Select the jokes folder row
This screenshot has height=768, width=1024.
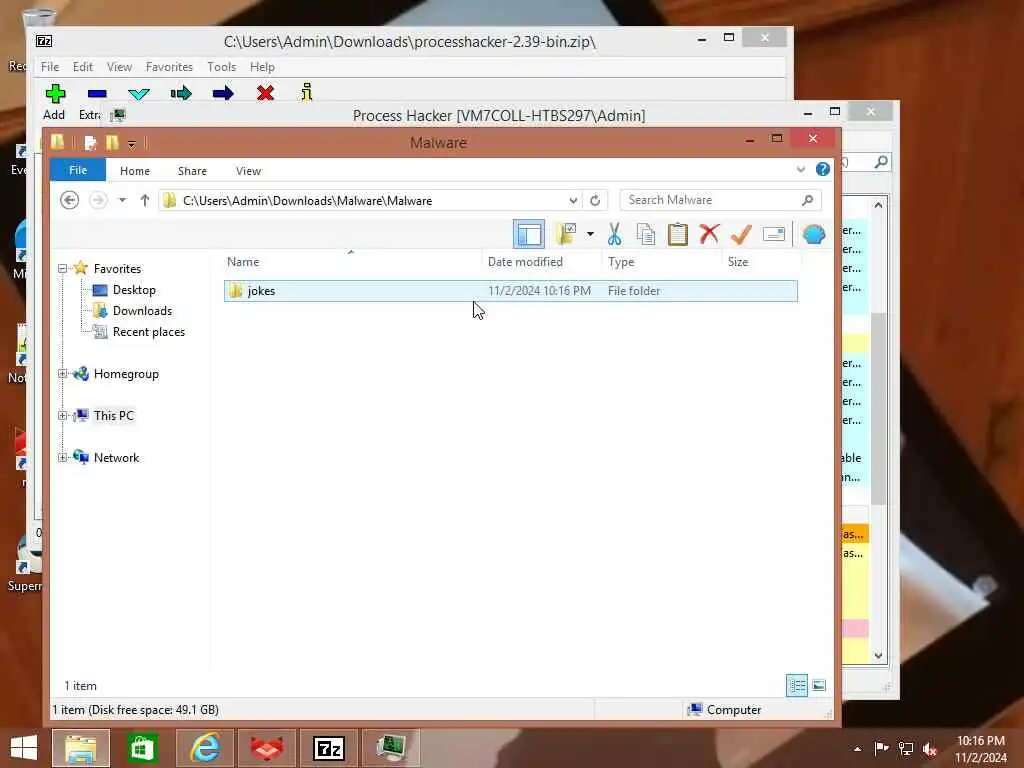click(511, 291)
